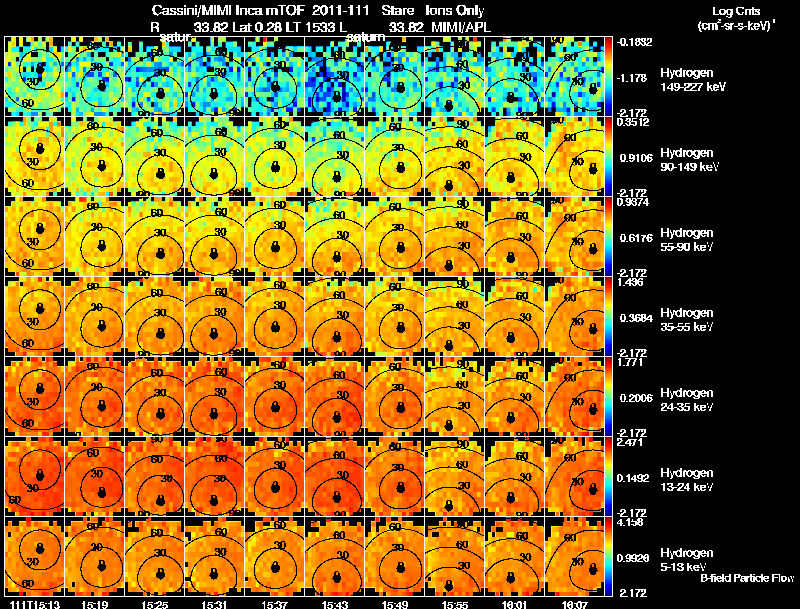Select the '16:07' time label
This screenshot has width=800, height=609.
pyautogui.click(x=575, y=604)
